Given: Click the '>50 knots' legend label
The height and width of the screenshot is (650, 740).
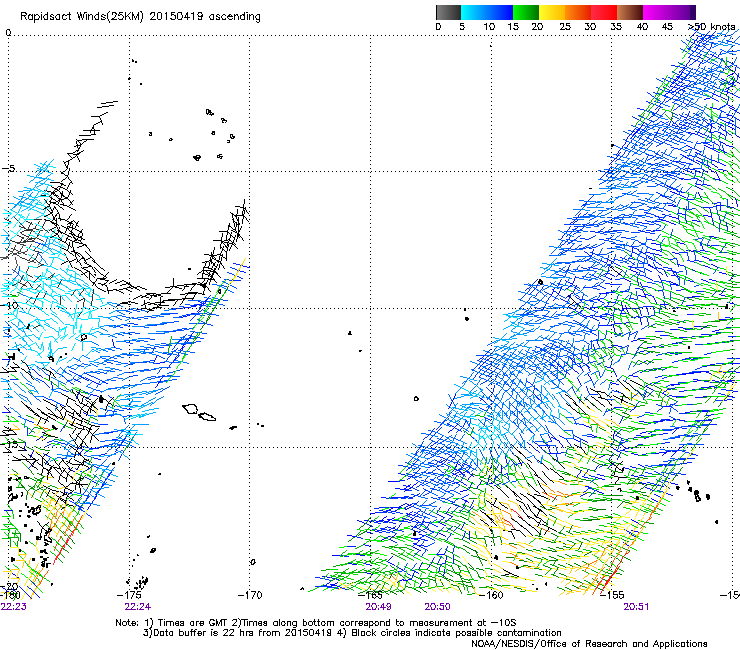Looking at the screenshot, I should pyautogui.click(x=712, y=27).
